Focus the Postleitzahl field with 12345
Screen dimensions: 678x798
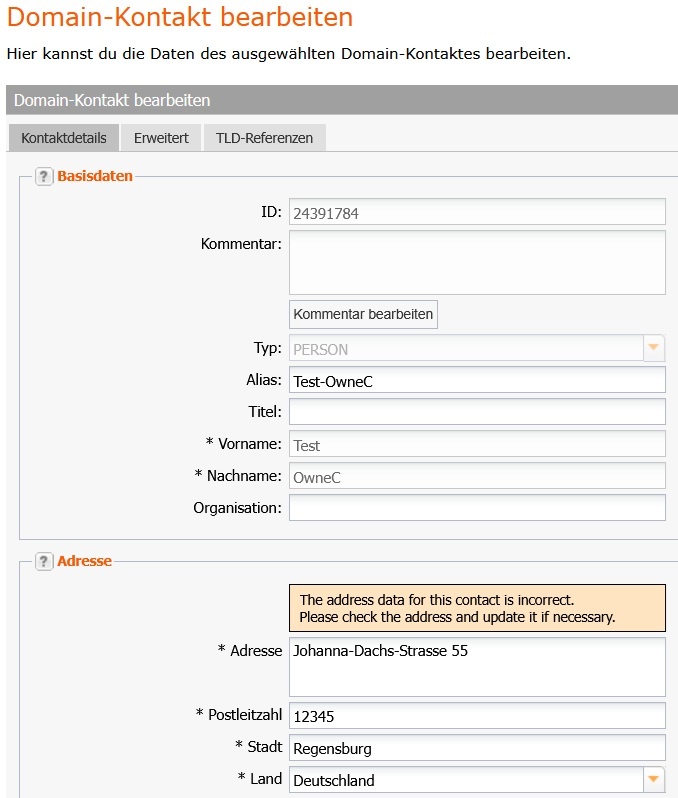point(477,716)
